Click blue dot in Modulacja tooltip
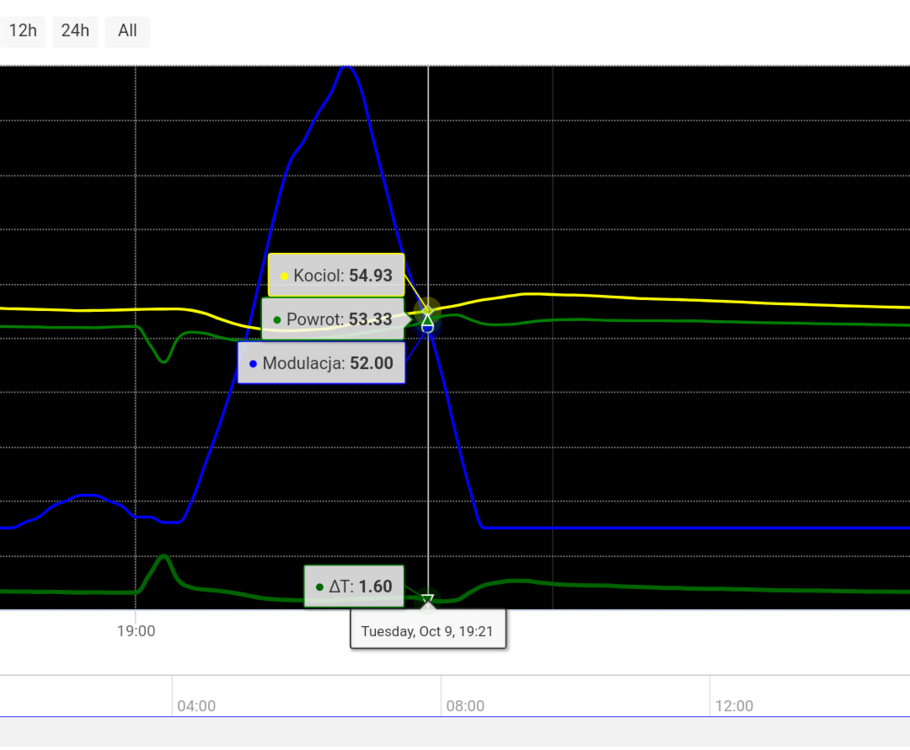910x750 pixels. [252, 364]
